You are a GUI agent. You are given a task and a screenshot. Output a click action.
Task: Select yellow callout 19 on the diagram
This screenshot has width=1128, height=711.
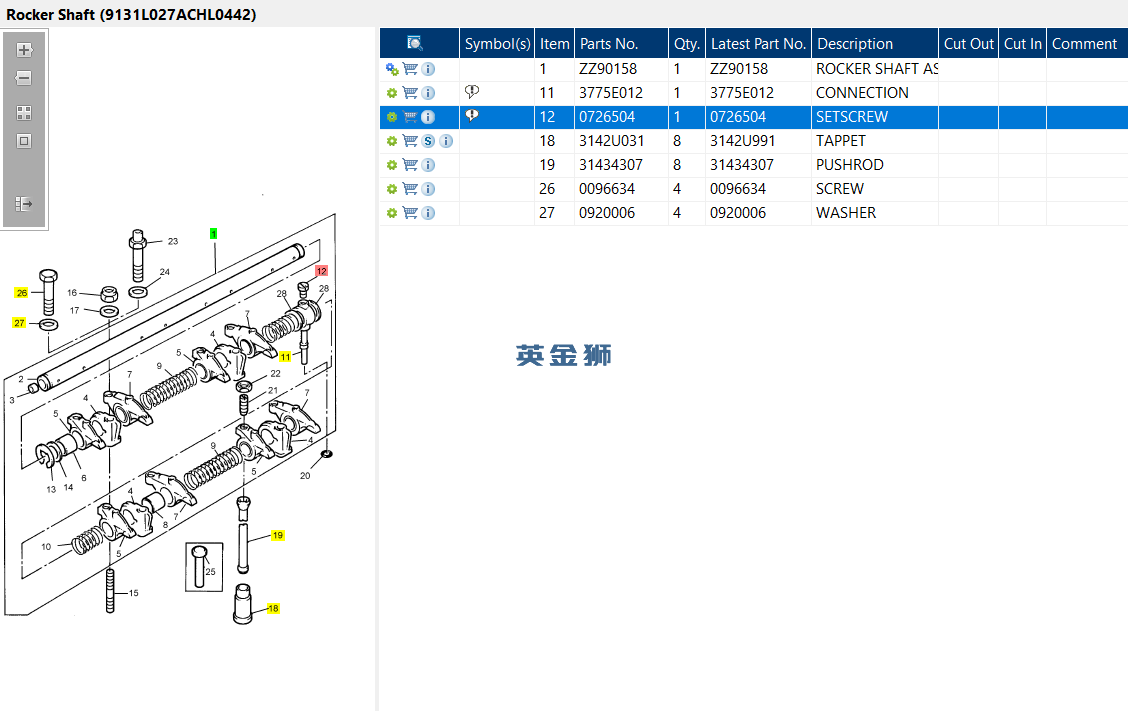(278, 535)
